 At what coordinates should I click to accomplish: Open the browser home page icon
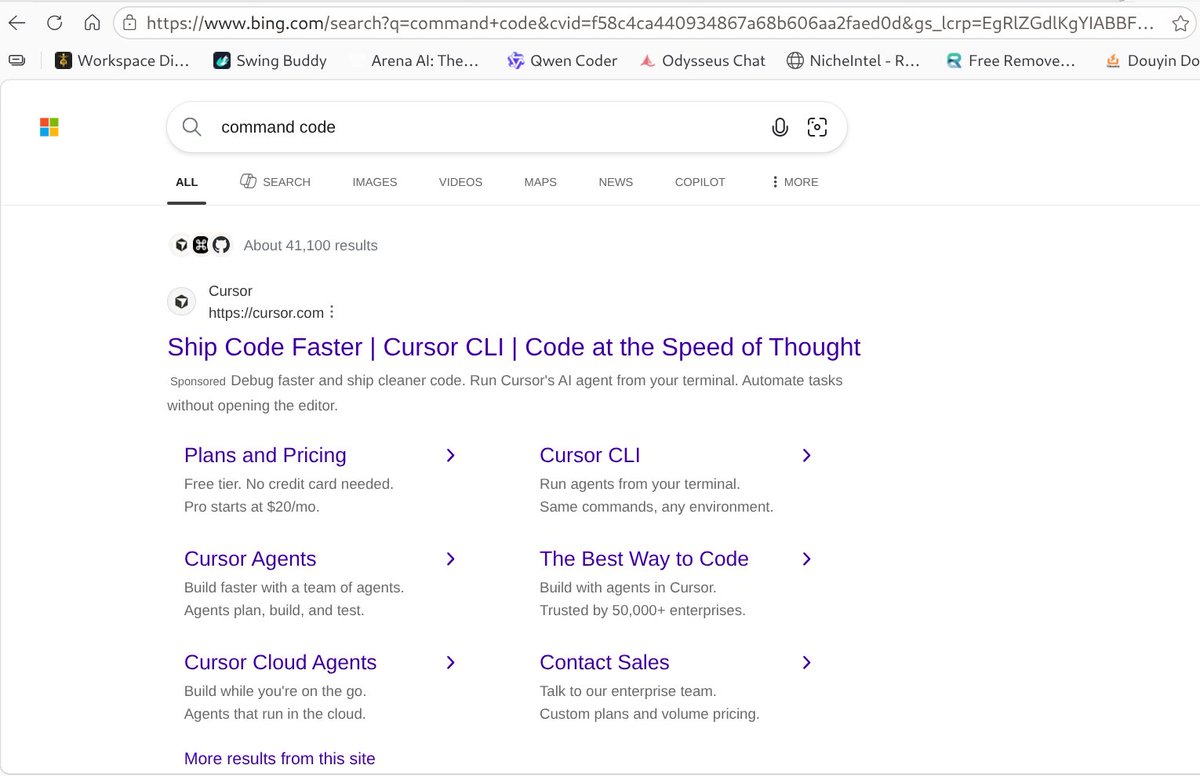92,22
